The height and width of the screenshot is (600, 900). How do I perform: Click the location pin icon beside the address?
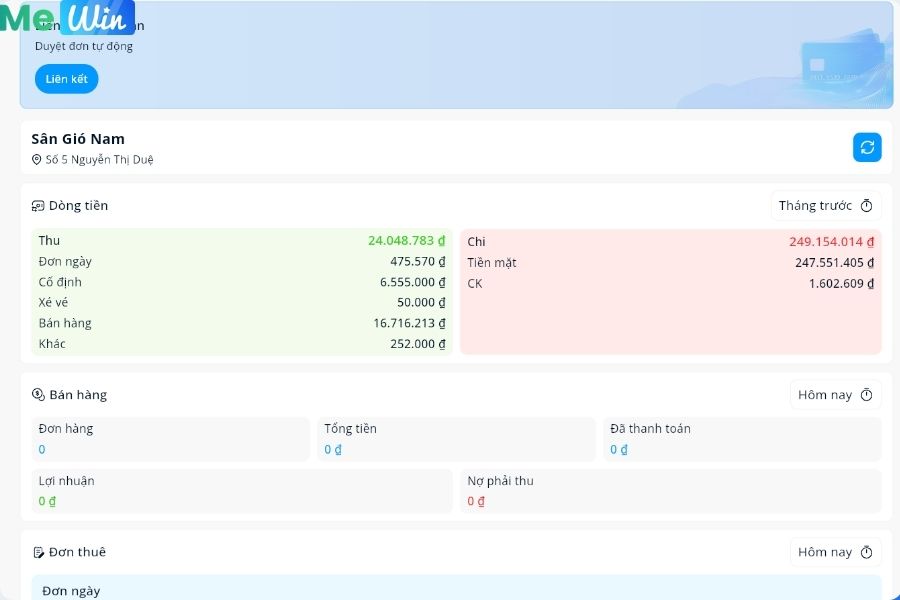[x=37, y=160]
